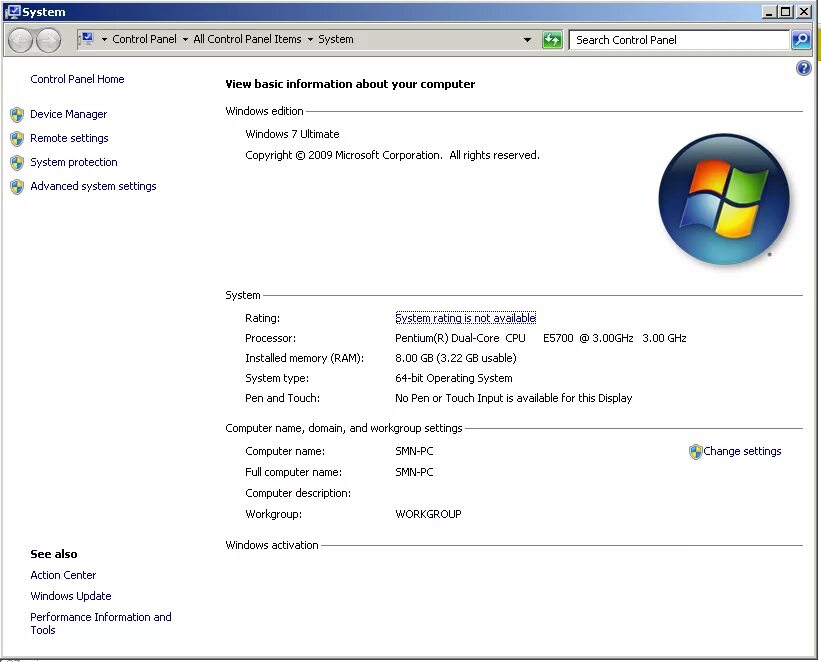Viewport: 821px width, 662px height.
Task: Open Advanced system settings
Action: pos(93,186)
